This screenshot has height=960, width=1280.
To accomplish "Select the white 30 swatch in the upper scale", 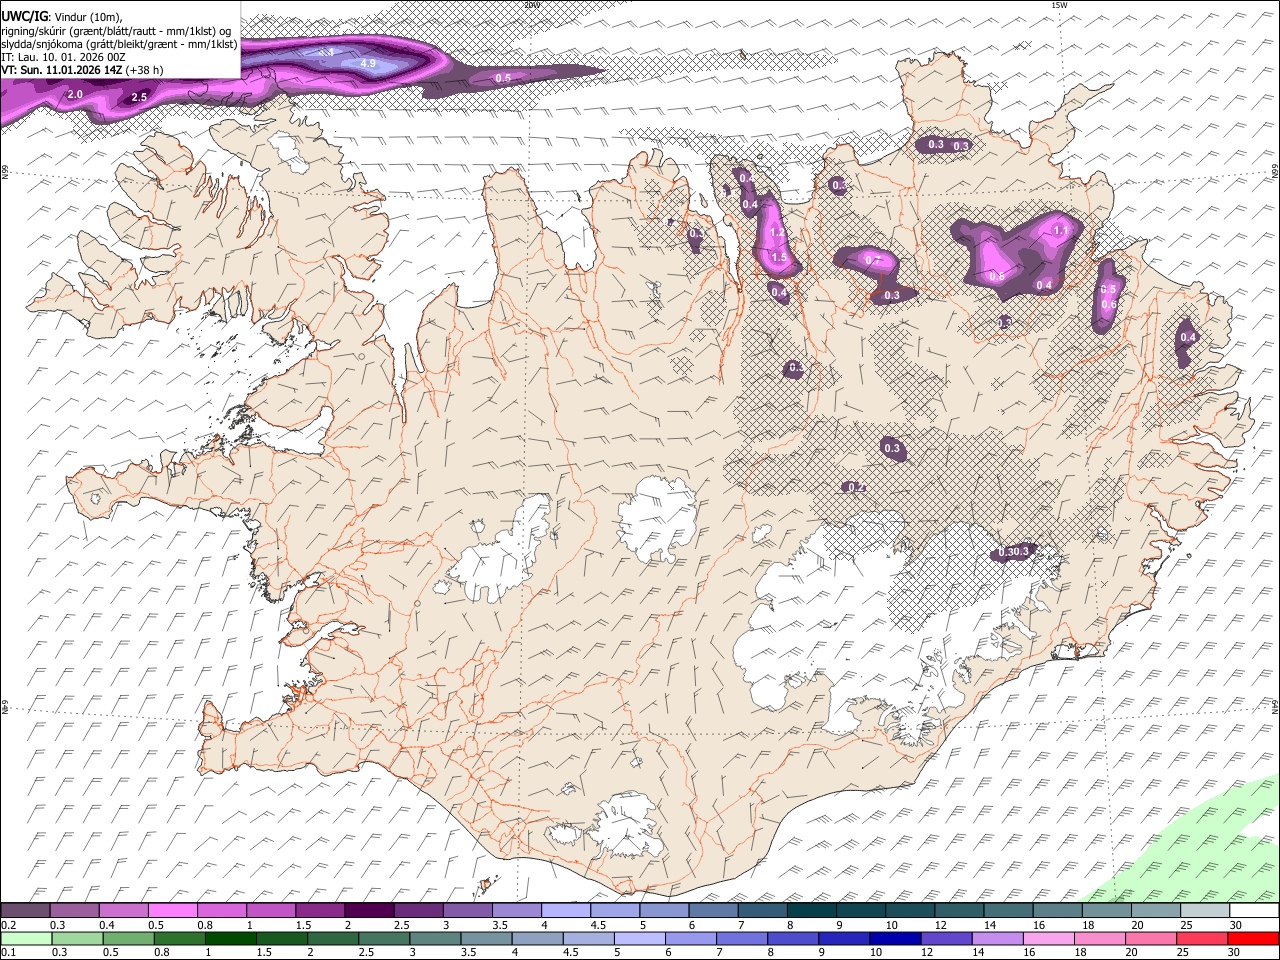I will pos(1254,911).
